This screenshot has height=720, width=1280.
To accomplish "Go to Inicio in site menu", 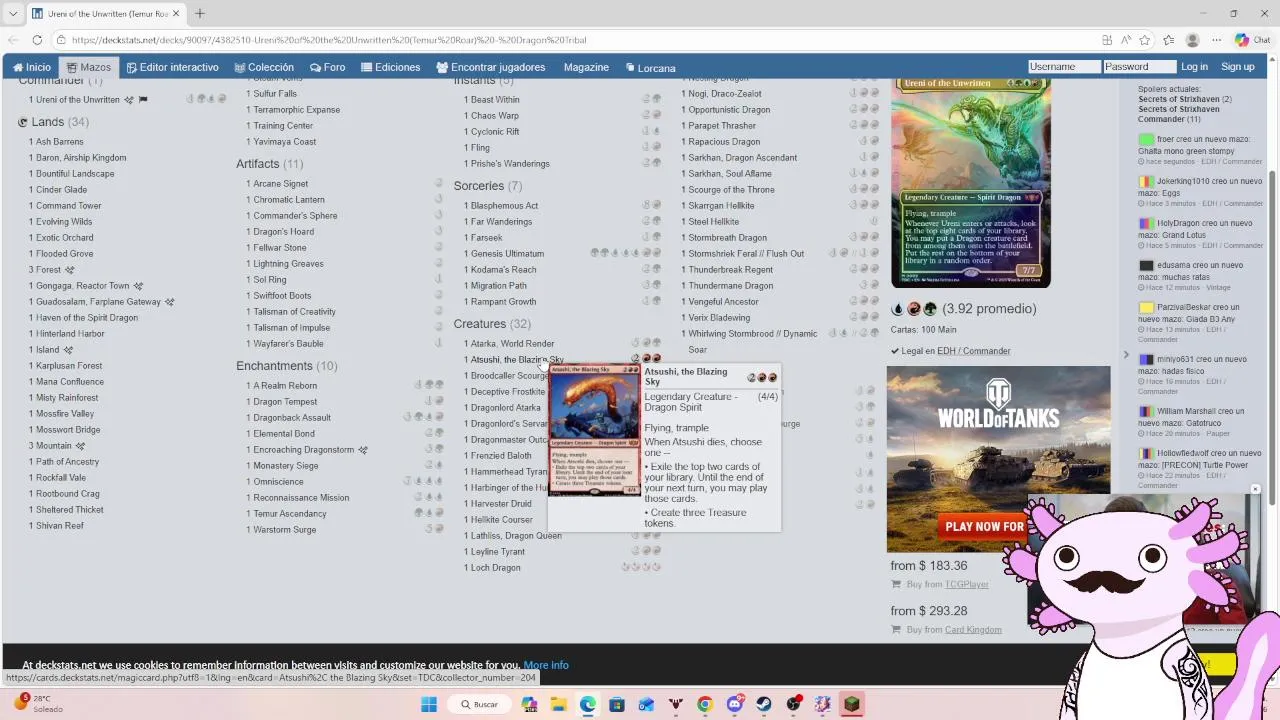I will (32, 67).
